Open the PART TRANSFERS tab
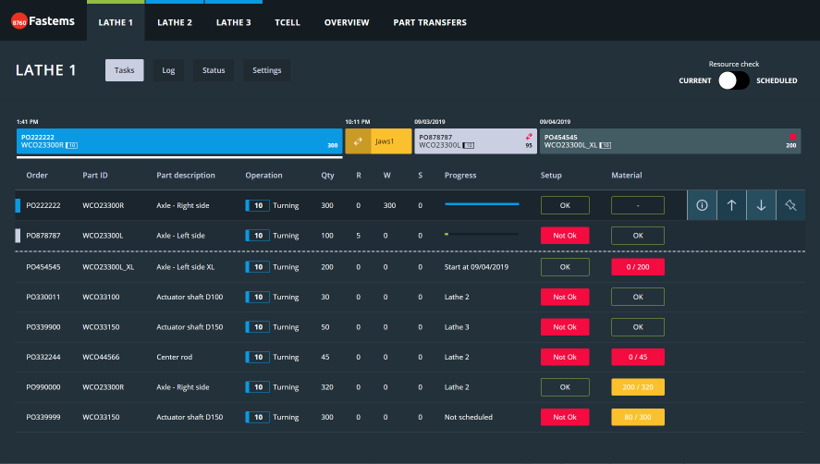Screen dimensions: 820x464 click(429, 22)
